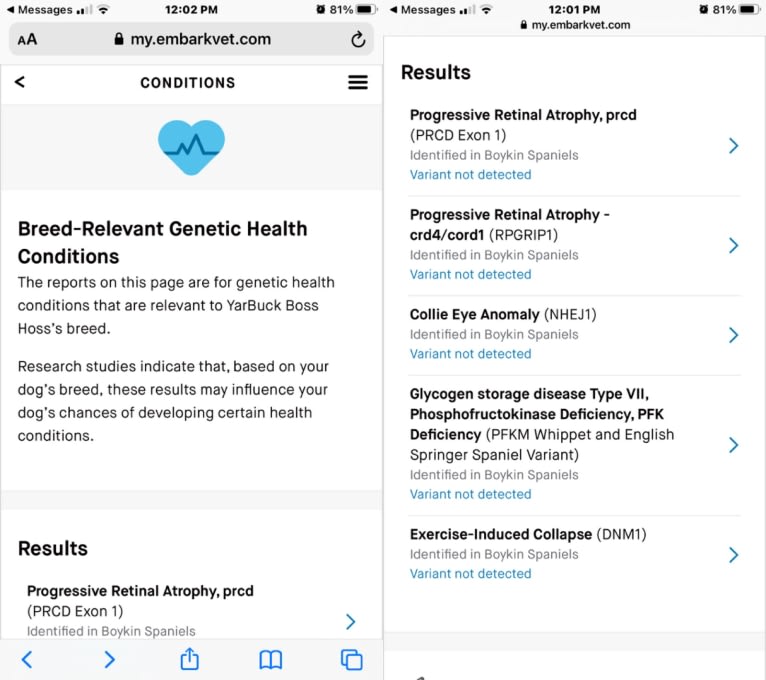Tap the my.embarkvet.com address bar
This screenshot has width=766, height=680.
(x=192, y=39)
